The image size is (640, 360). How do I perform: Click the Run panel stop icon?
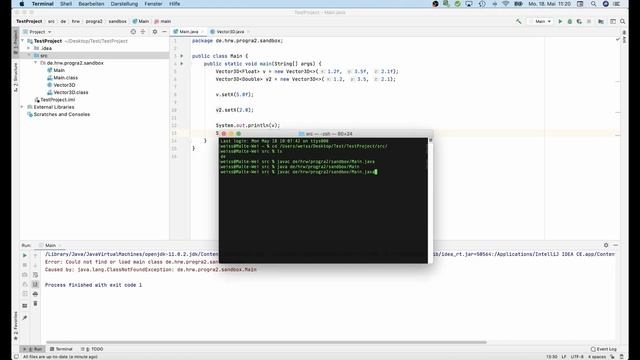[x=24, y=265]
